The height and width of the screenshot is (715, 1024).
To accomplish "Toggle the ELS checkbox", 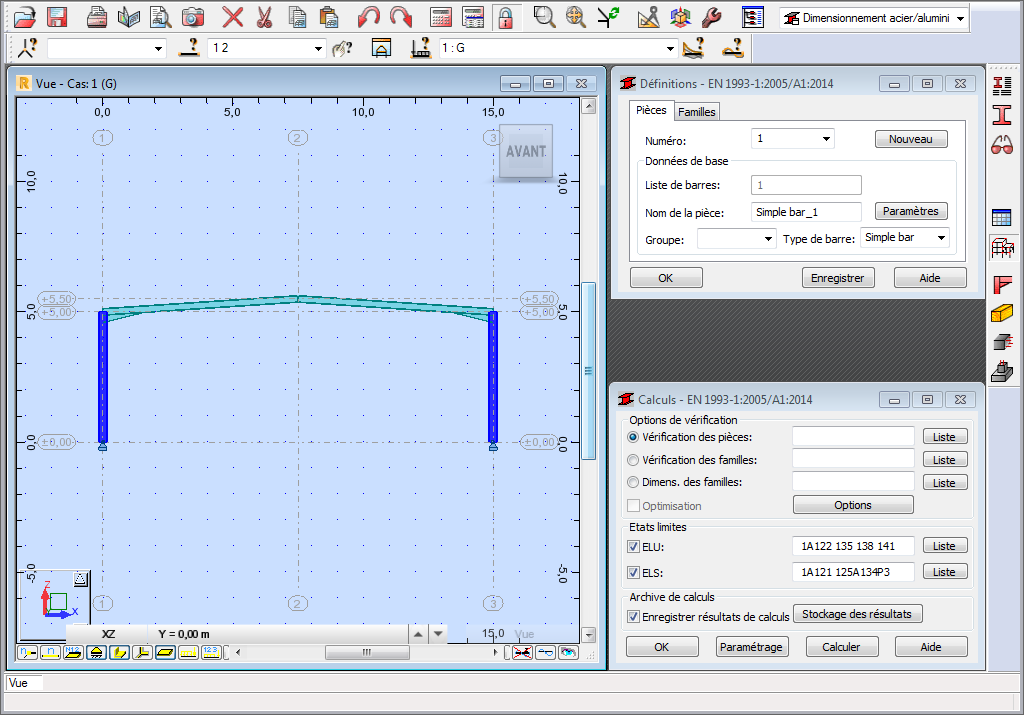I will (633, 573).
